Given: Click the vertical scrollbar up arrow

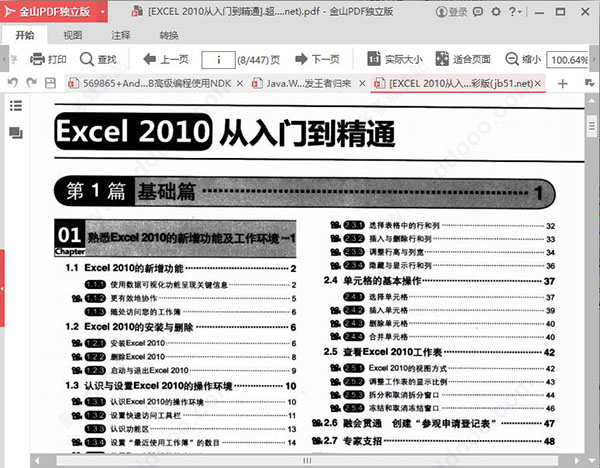Looking at the screenshot, I should (x=592, y=100).
